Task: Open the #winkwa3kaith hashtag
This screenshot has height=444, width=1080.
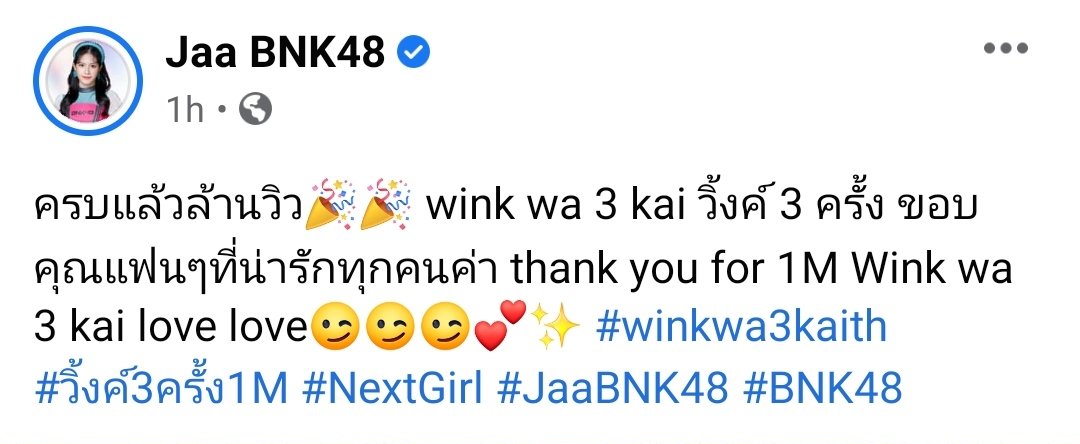Action: (x=741, y=328)
